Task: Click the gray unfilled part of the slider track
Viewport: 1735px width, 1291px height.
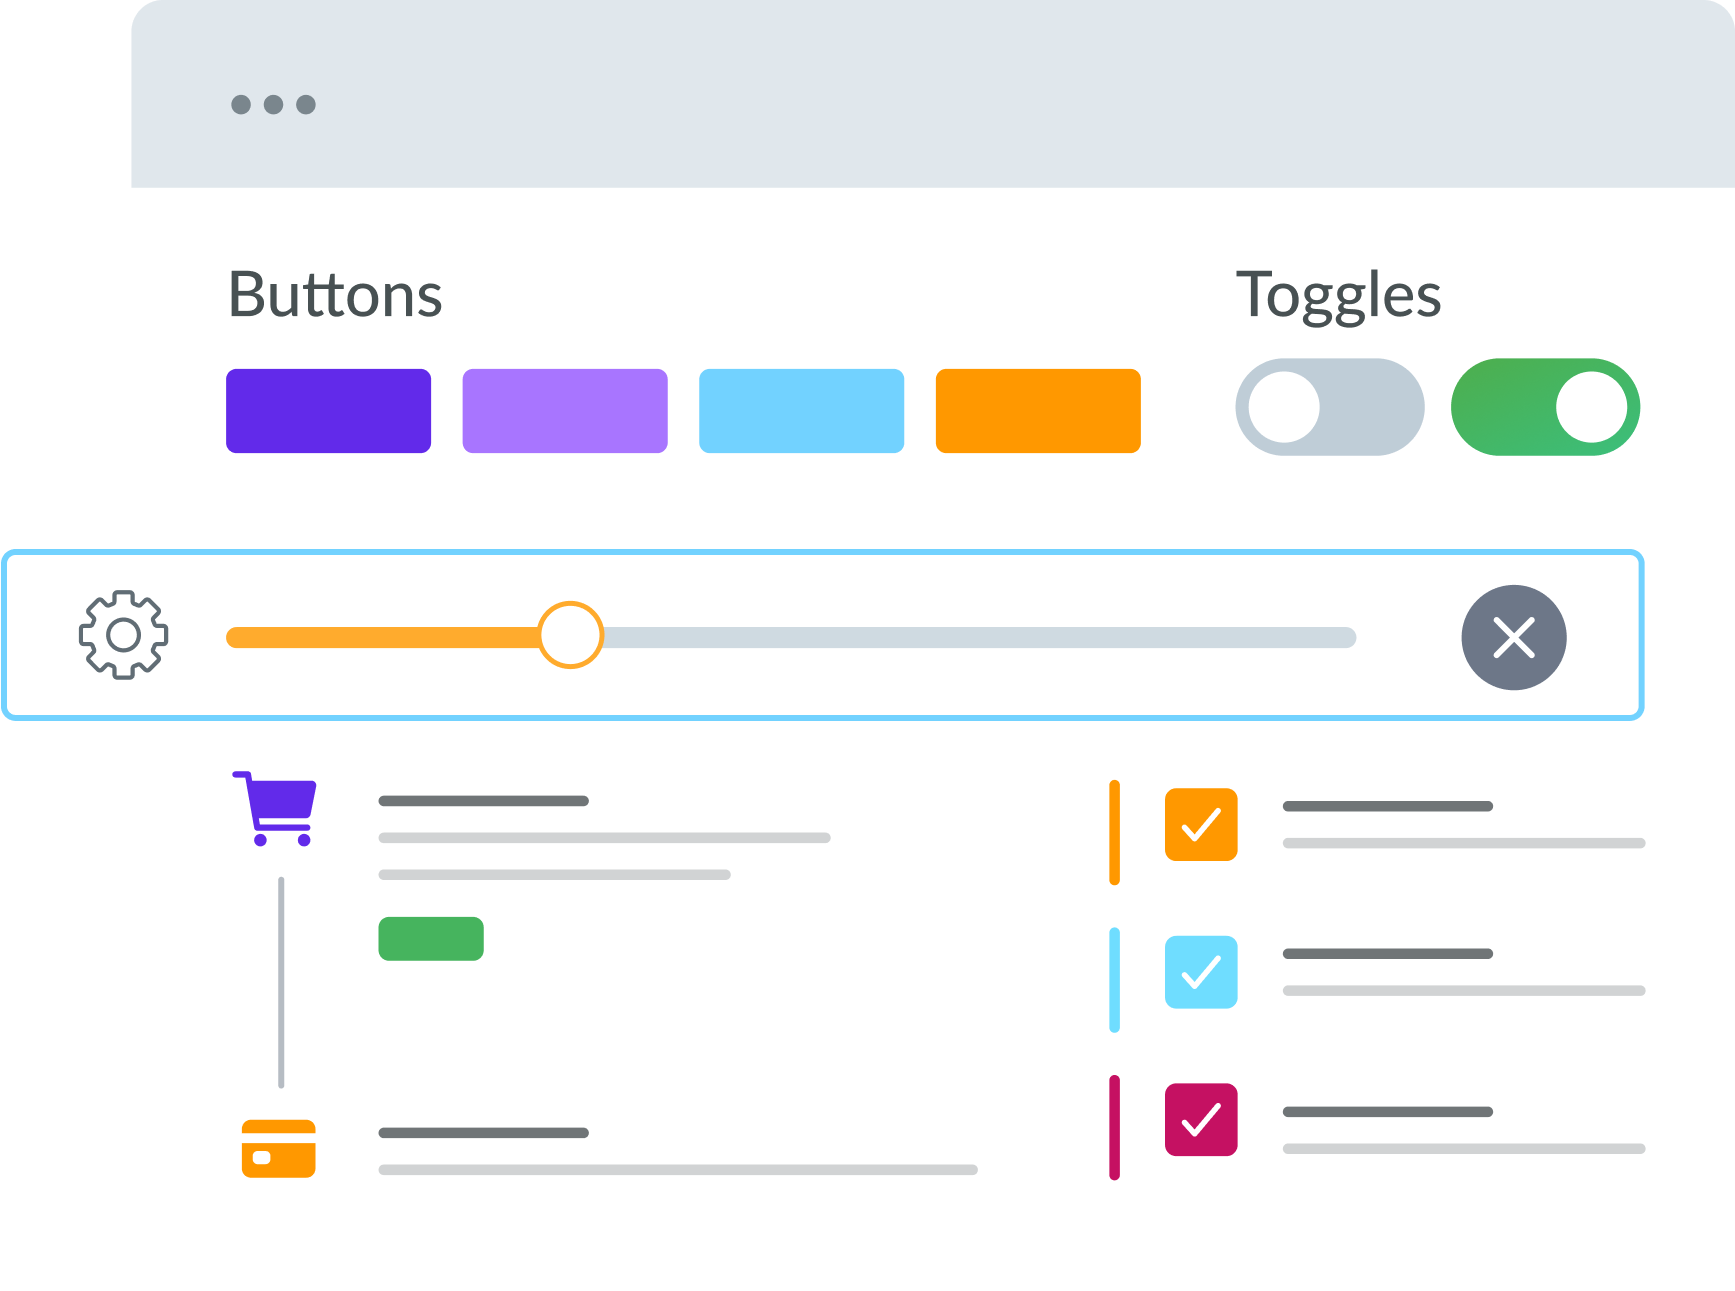Action: (x=980, y=638)
